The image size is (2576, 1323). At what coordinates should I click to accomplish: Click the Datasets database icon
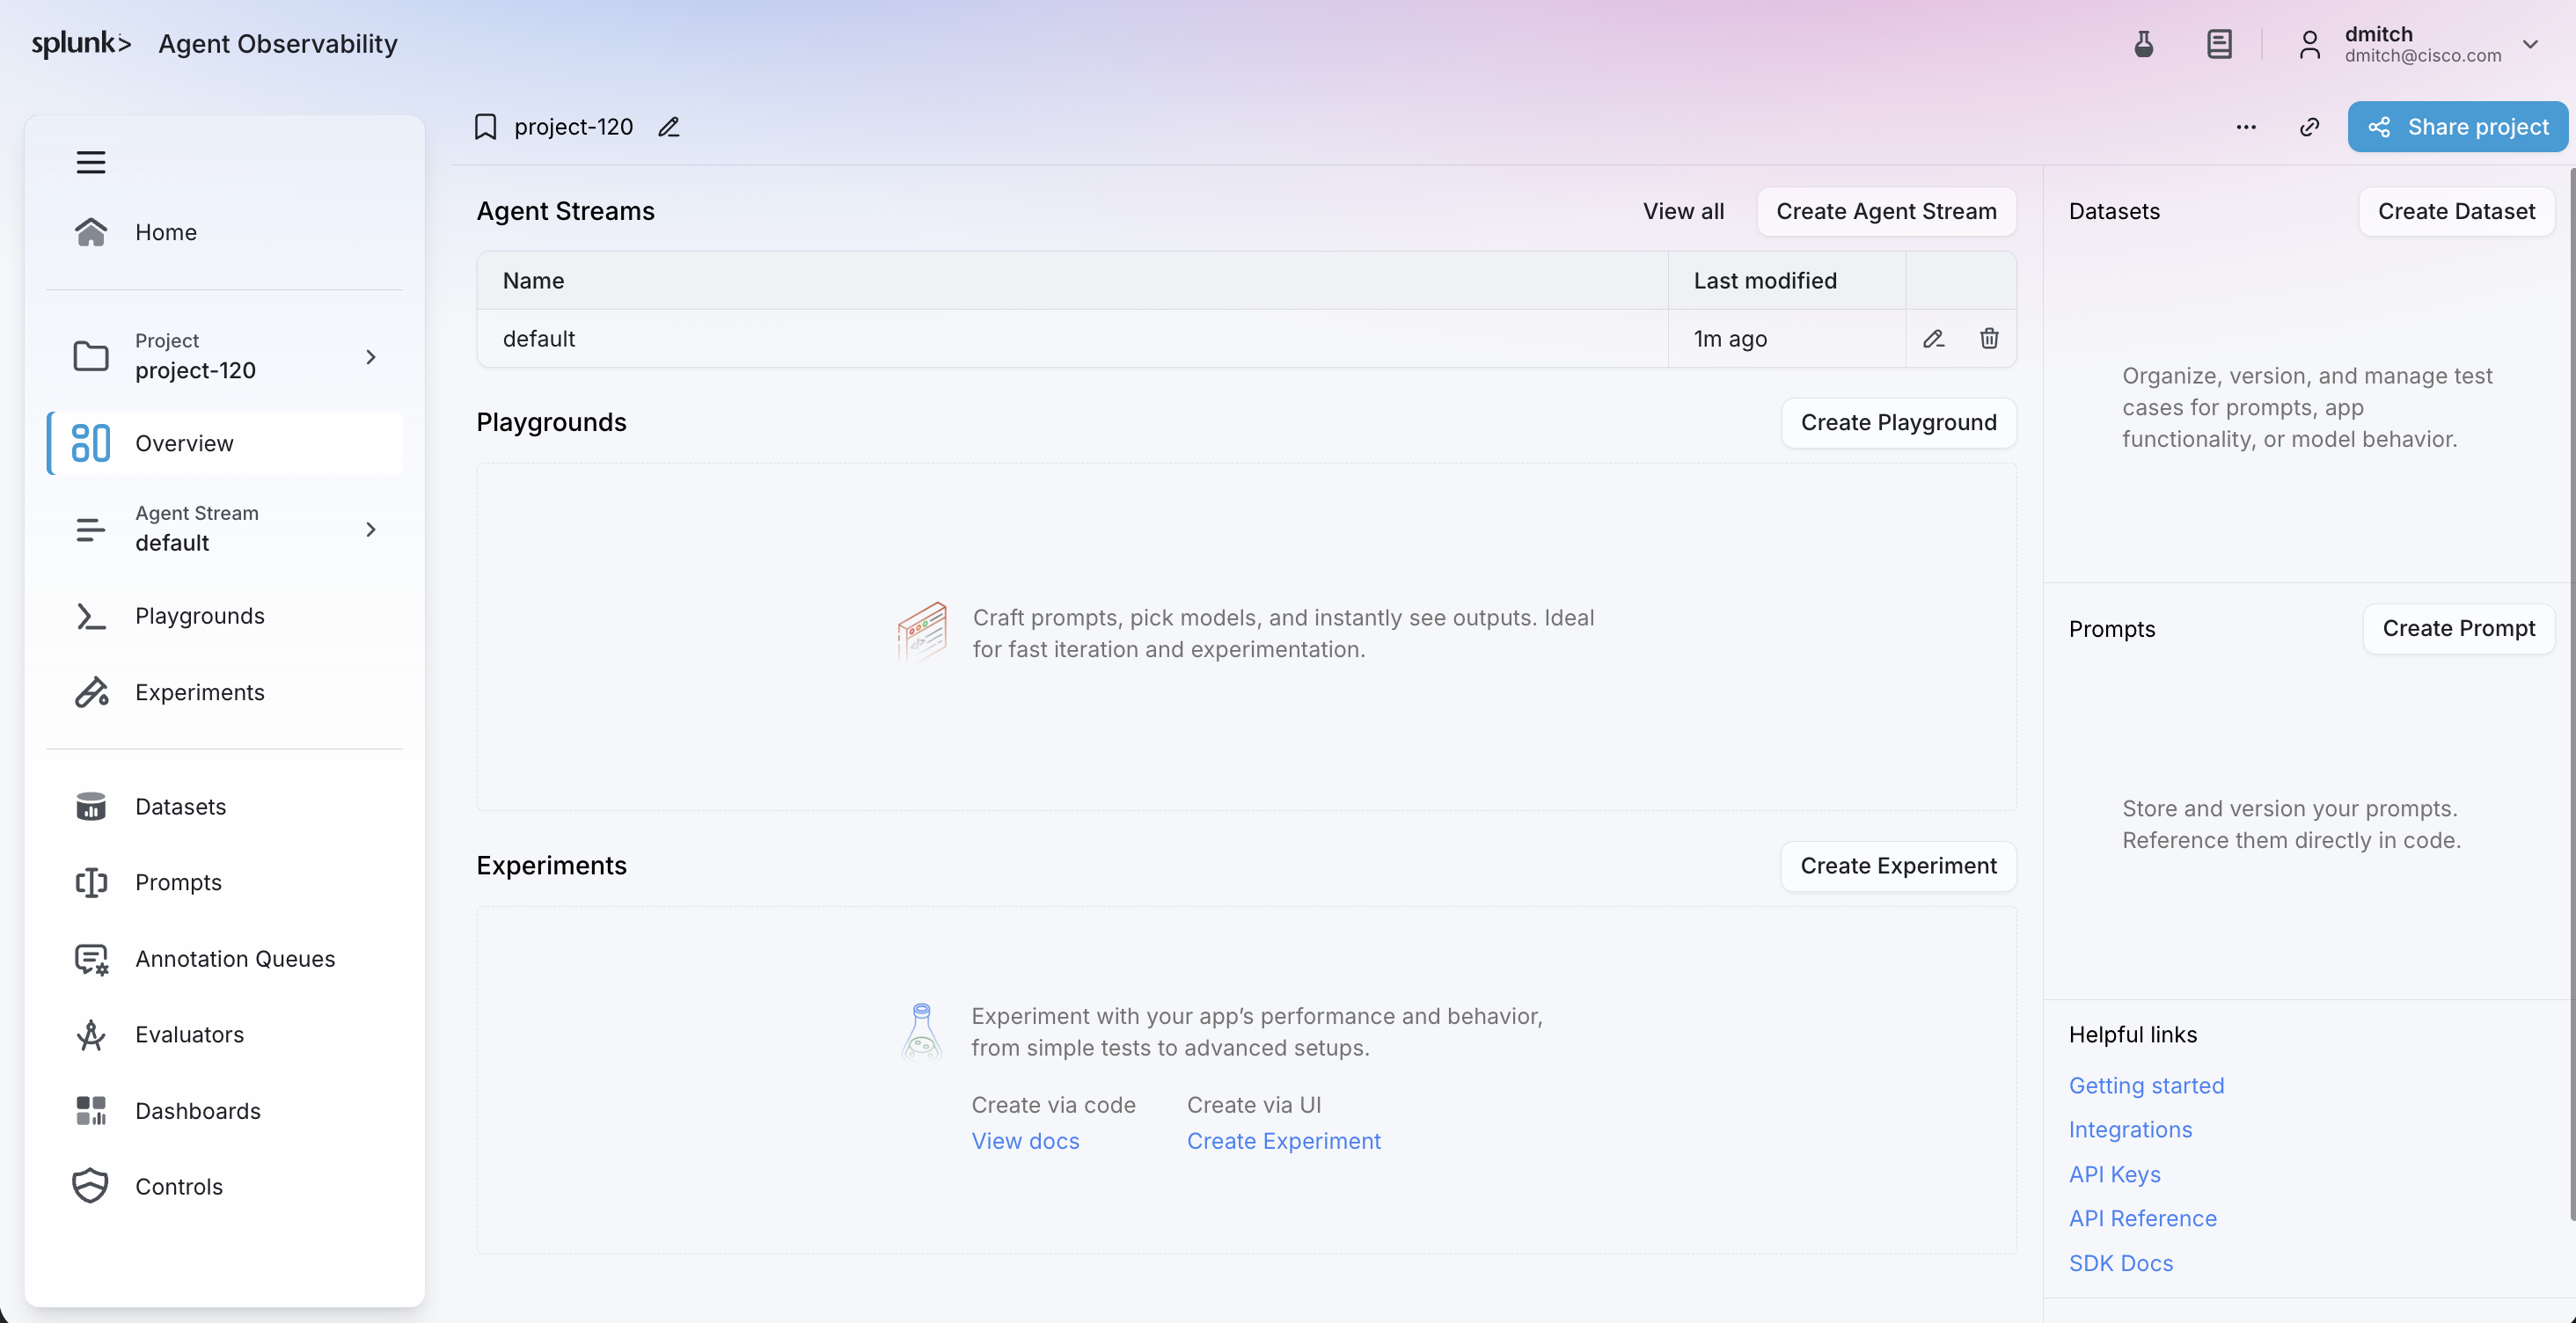point(91,806)
